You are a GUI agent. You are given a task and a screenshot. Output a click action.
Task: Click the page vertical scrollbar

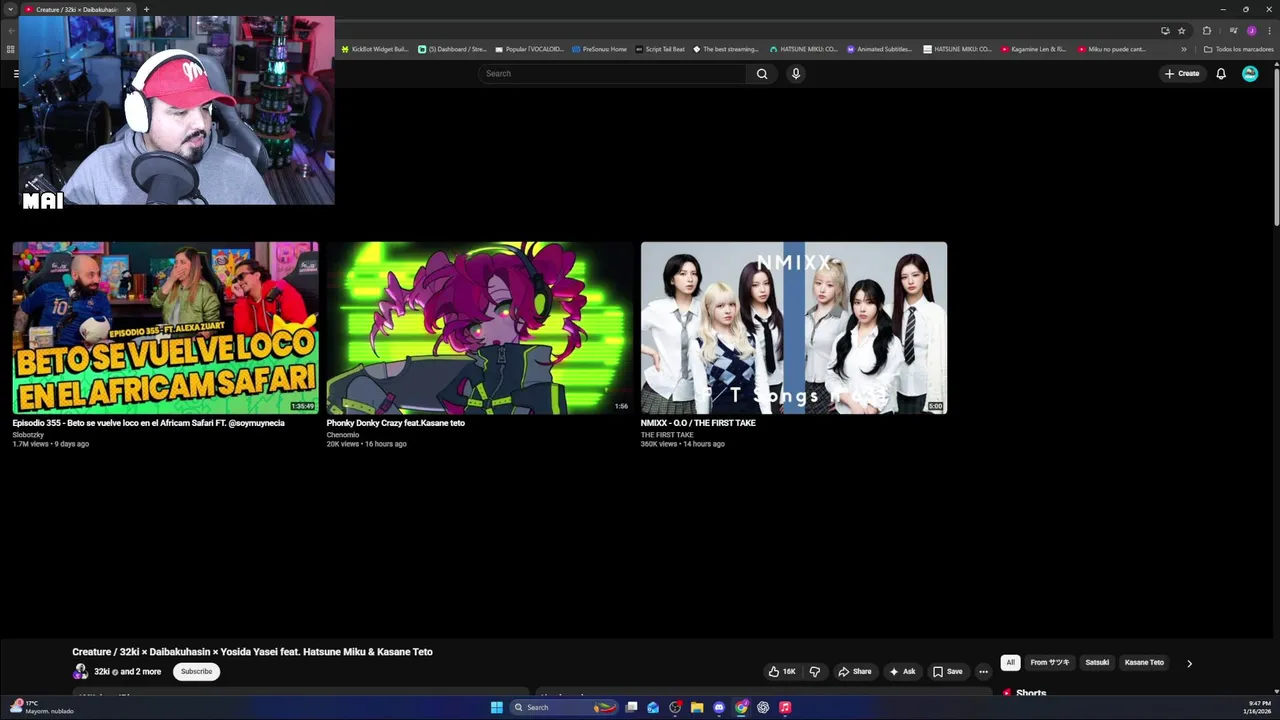(x=1276, y=145)
